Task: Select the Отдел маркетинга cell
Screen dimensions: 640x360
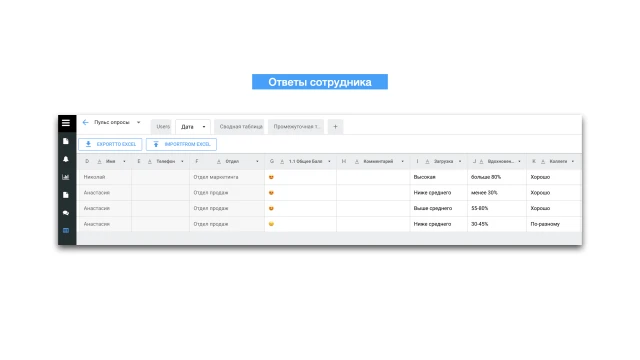Action: (x=227, y=177)
